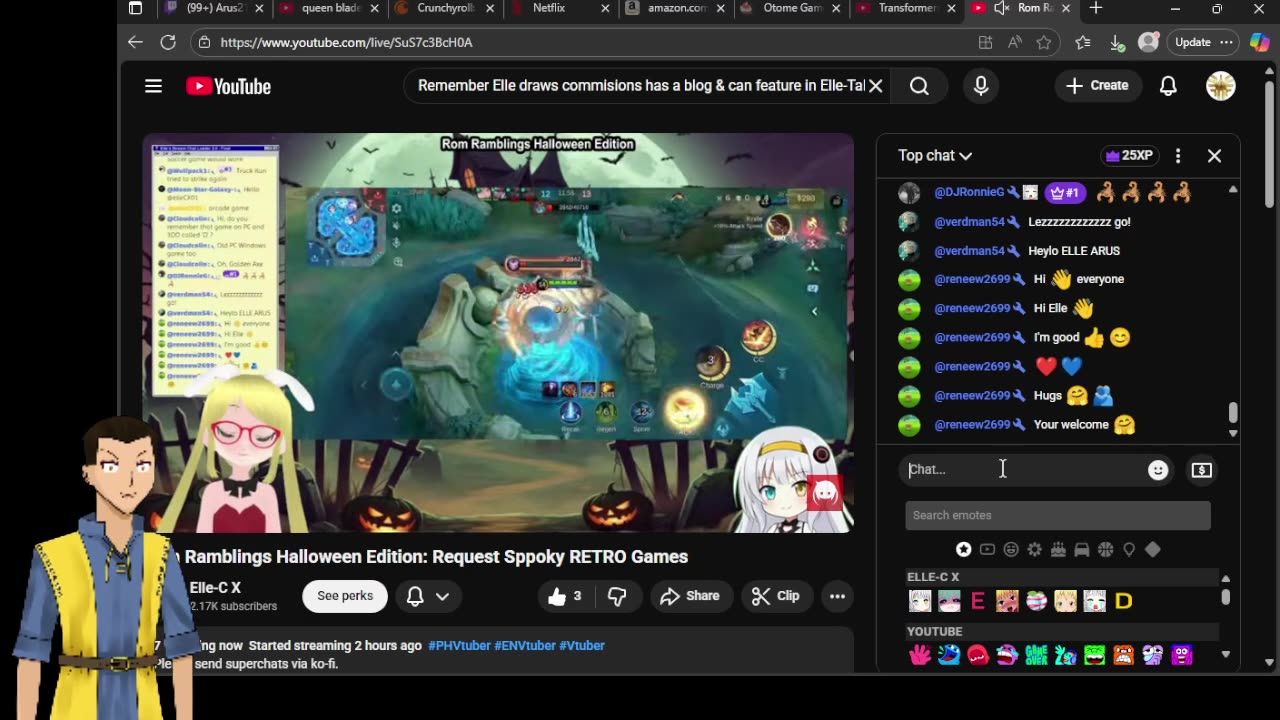Insert the Game Over YouTube emote
The image size is (1280, 720).
(x=1036, y=655)
